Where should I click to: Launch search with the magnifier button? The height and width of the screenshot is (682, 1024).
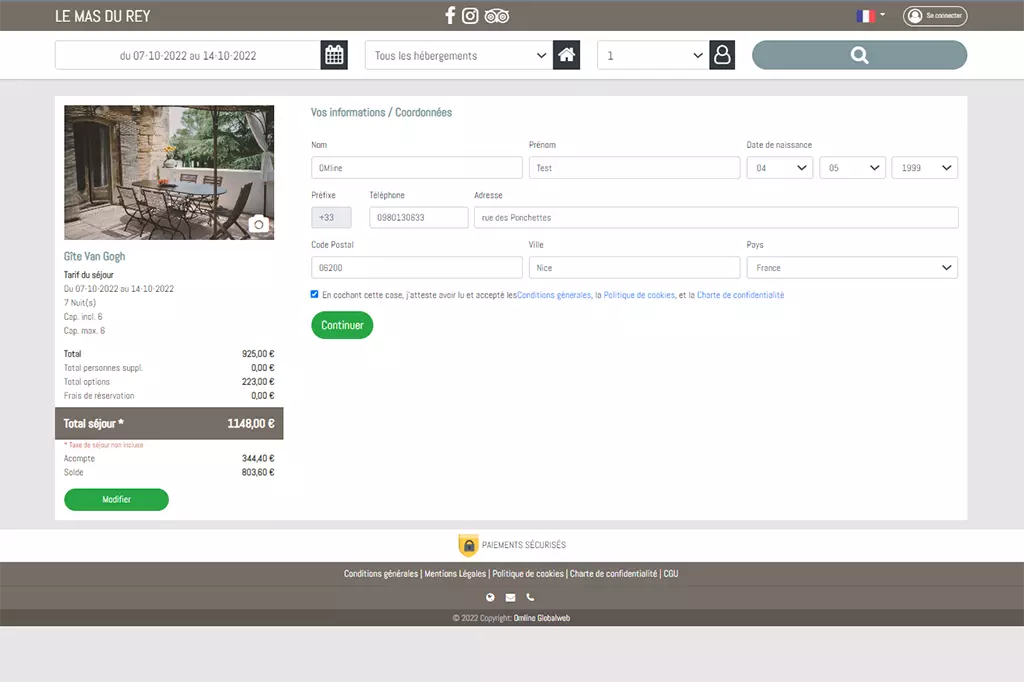coord(859,55)
